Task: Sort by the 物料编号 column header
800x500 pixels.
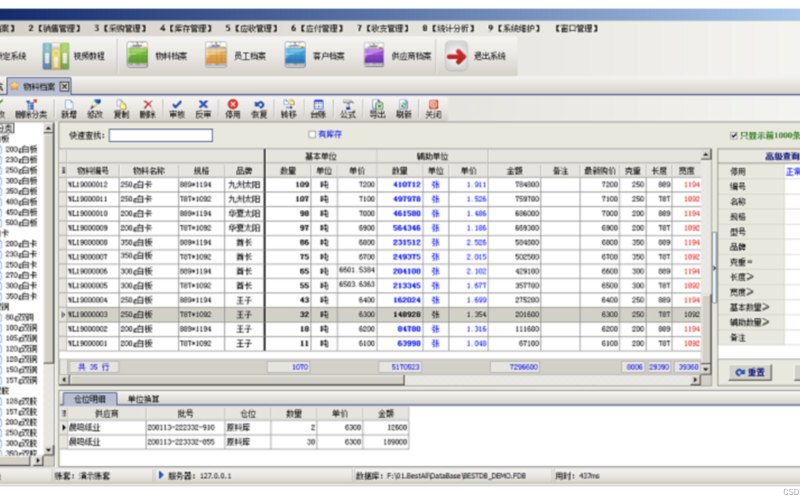Action: coord(93,170)
